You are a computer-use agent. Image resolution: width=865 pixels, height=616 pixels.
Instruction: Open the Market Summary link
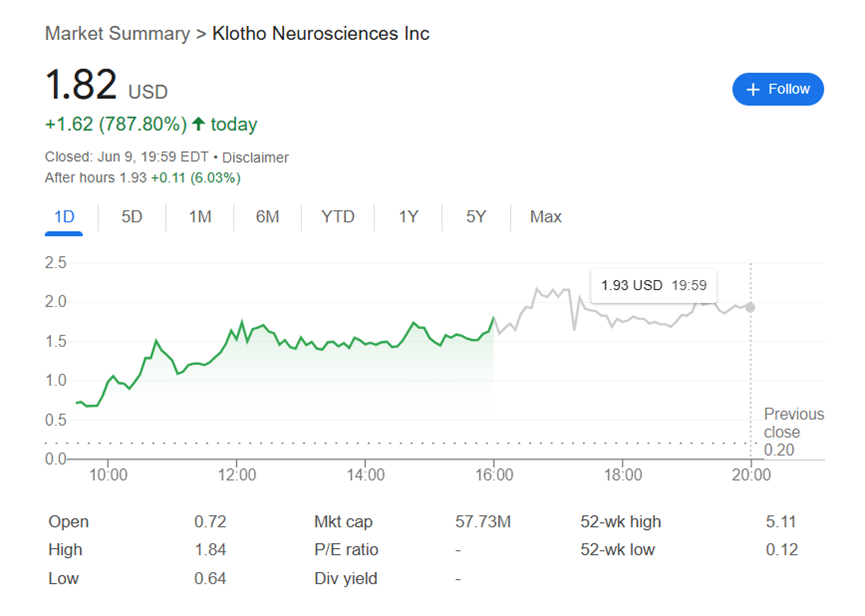point(117,34)
